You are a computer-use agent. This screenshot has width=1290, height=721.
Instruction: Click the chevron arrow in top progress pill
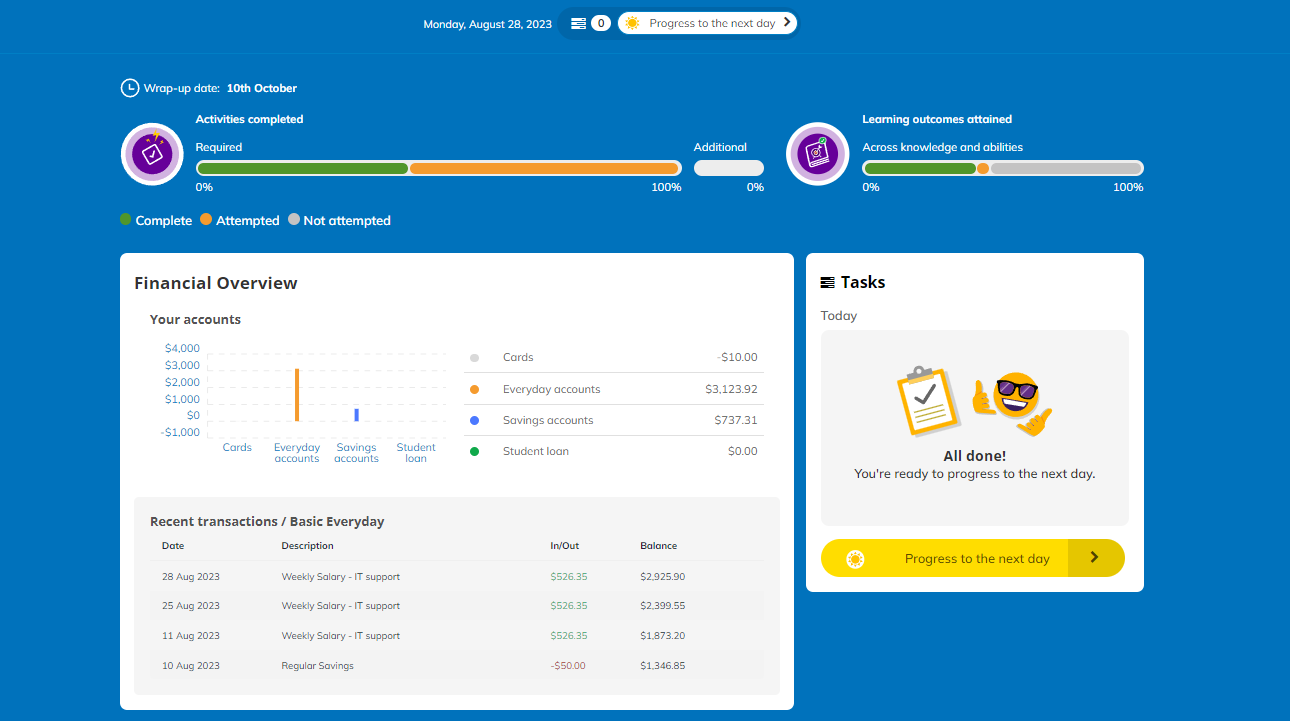(x=787, y=22)
